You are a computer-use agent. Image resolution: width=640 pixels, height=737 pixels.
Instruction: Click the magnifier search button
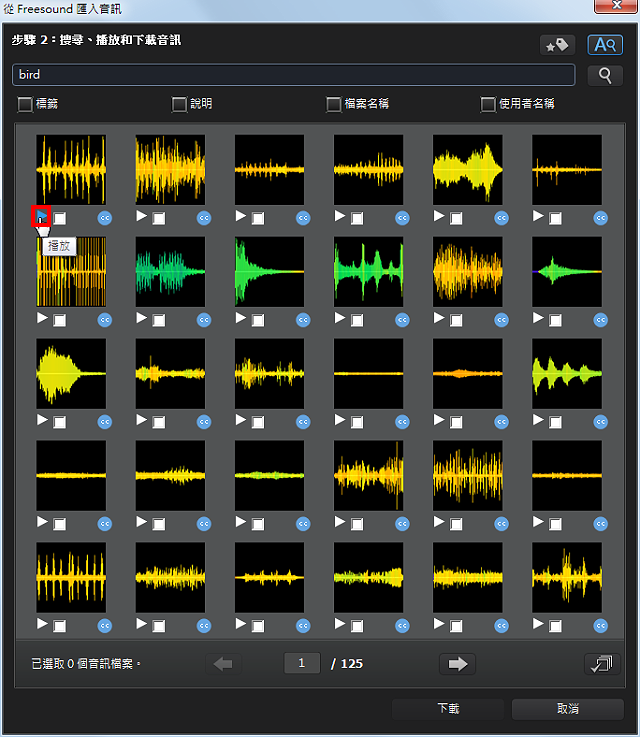(x=605, y=75)
